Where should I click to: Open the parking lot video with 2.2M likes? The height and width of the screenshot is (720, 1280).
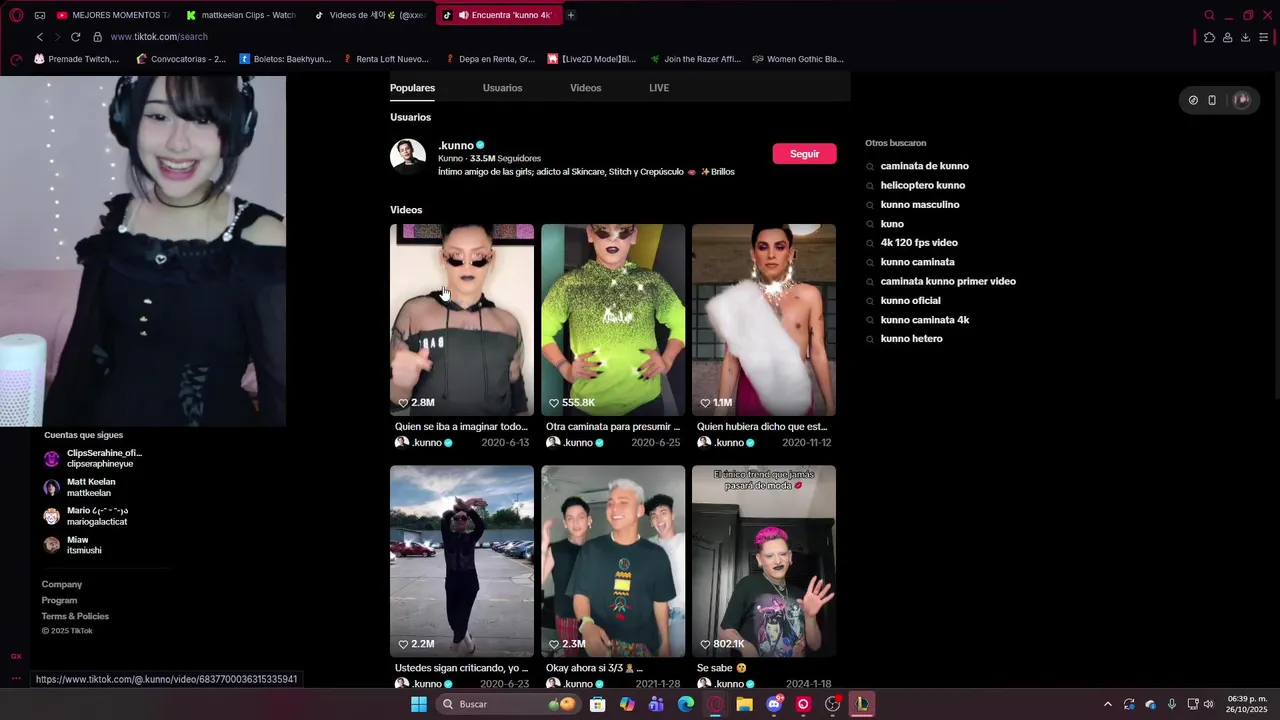coord(462,561)
